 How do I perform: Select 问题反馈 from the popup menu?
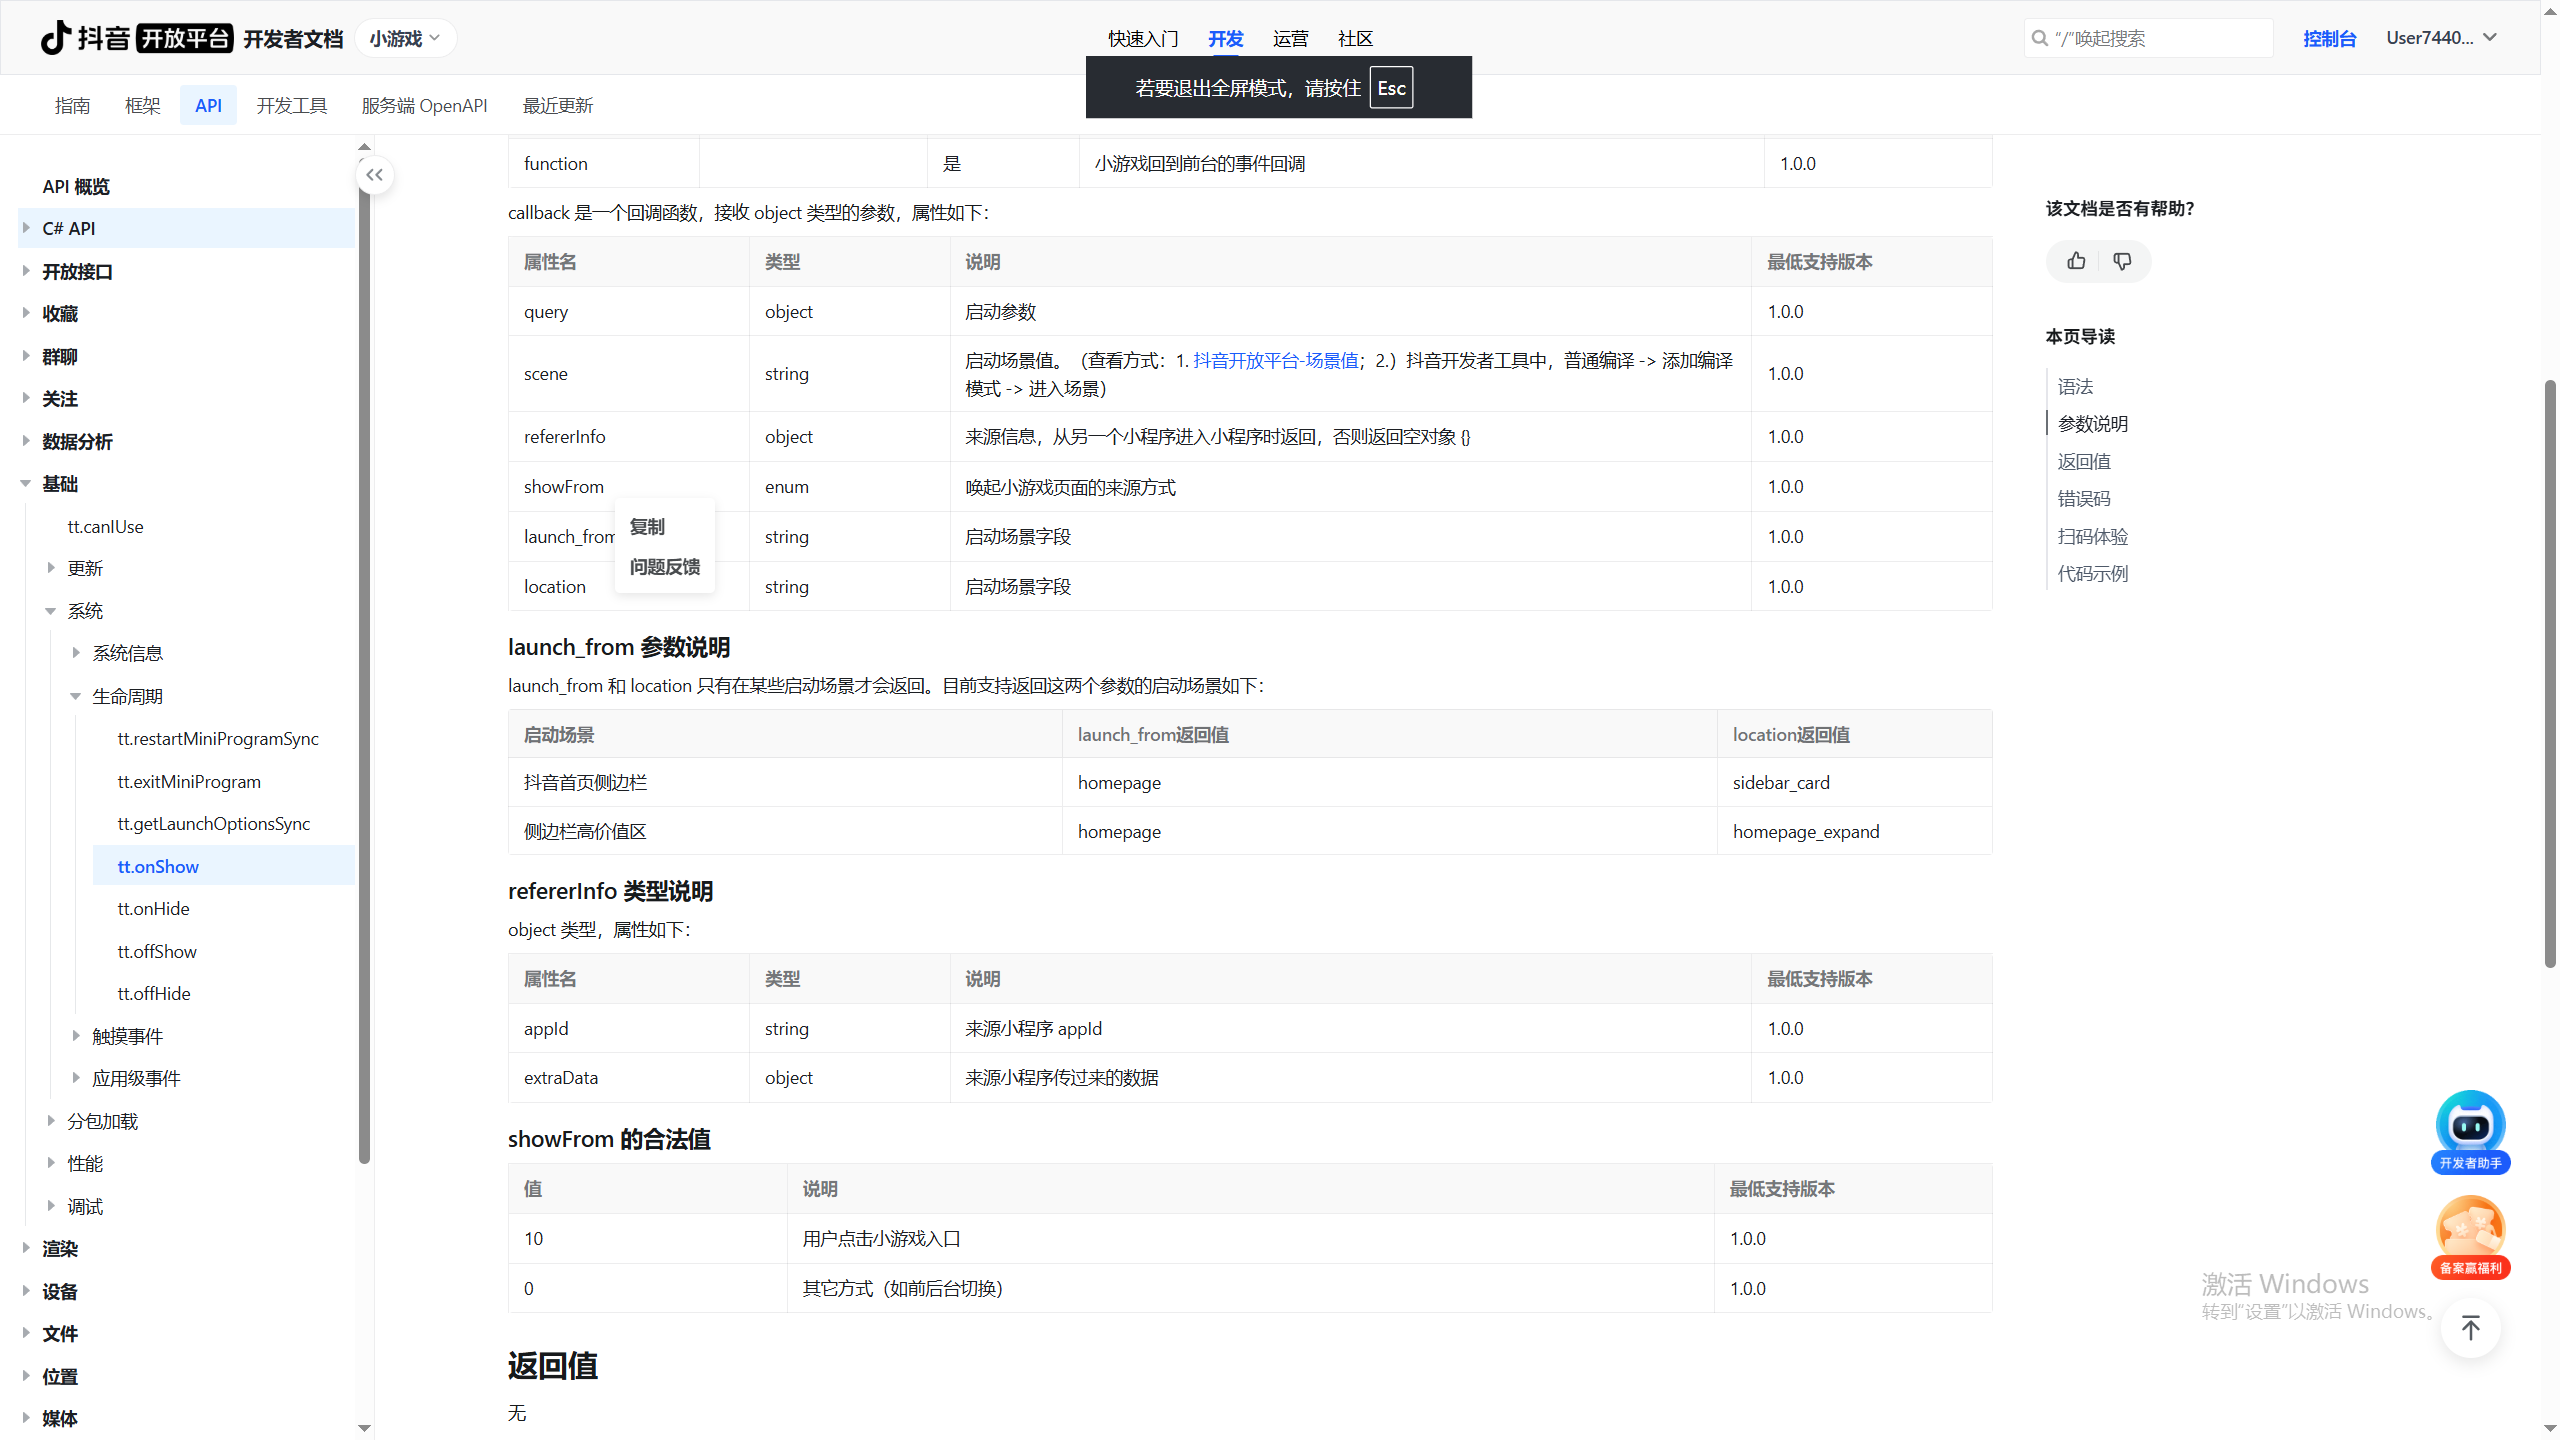pos(665,567)
